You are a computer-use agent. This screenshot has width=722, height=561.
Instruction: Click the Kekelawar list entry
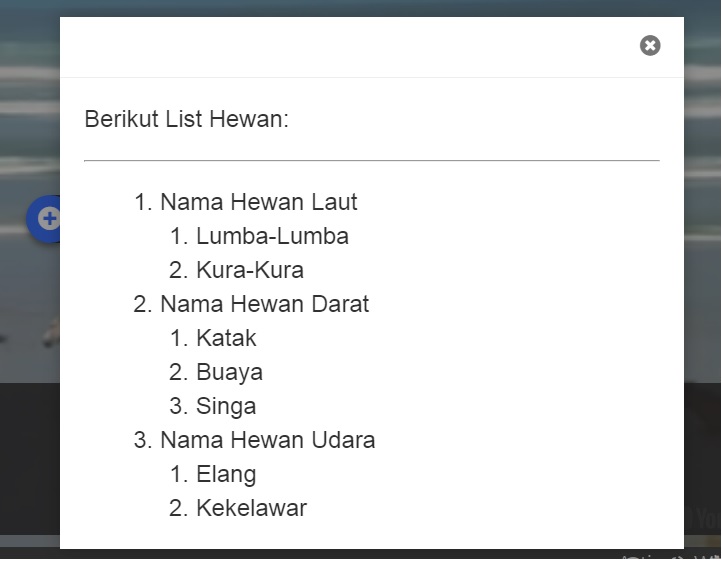[x=251, y=508]
